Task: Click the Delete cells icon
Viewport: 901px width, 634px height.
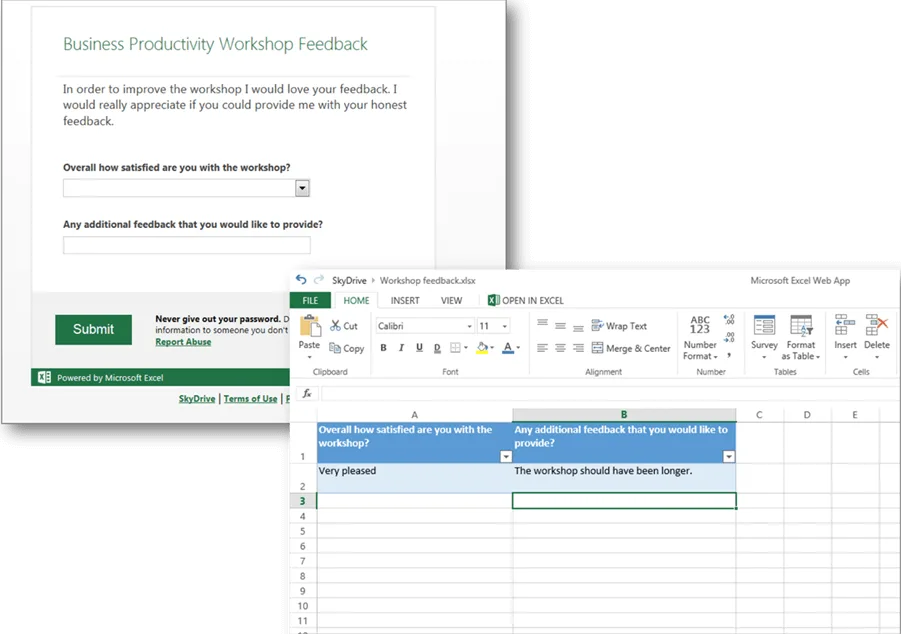Action: click(x=876, y=327)
